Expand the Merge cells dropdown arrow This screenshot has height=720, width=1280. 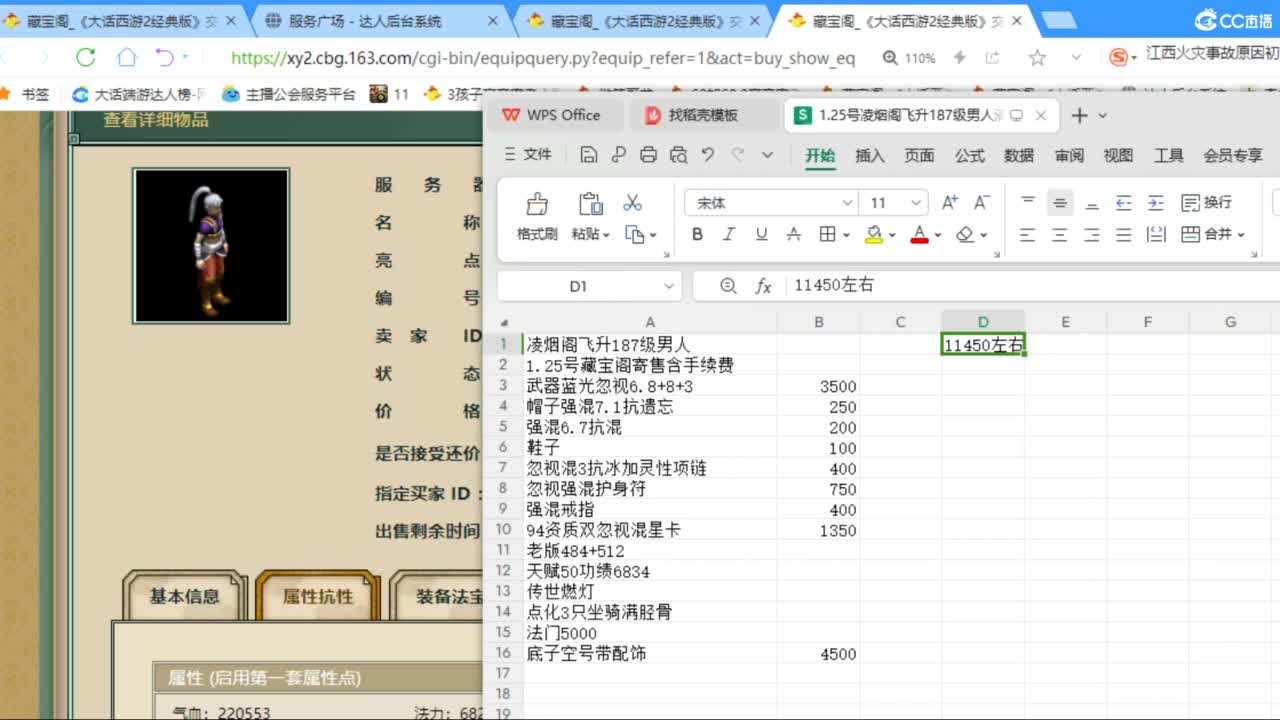(x=1241, y=235)
